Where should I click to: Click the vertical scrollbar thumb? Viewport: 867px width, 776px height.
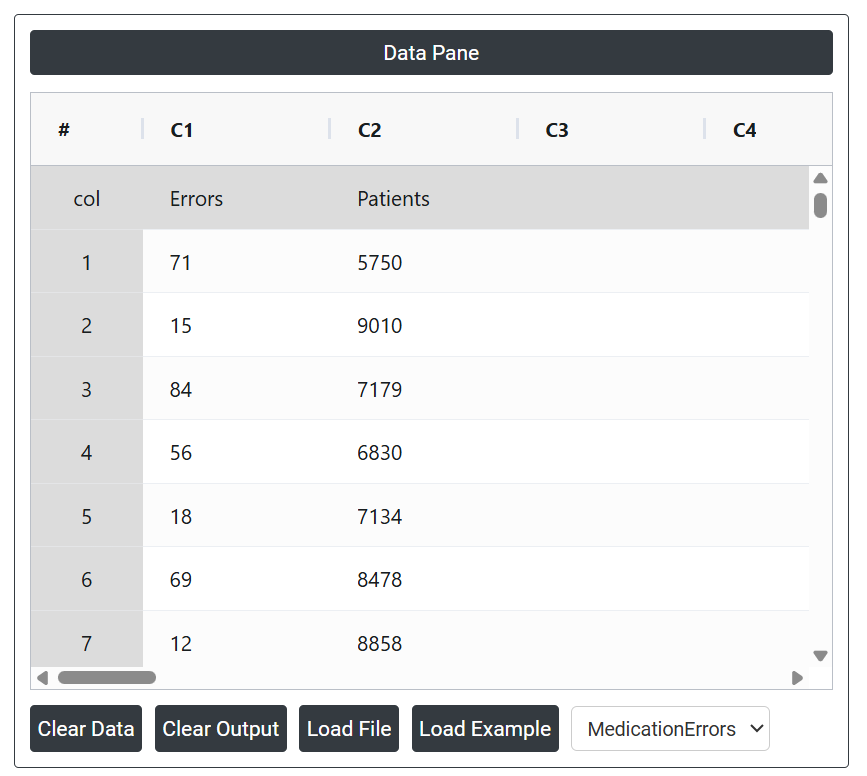point(820,205)
